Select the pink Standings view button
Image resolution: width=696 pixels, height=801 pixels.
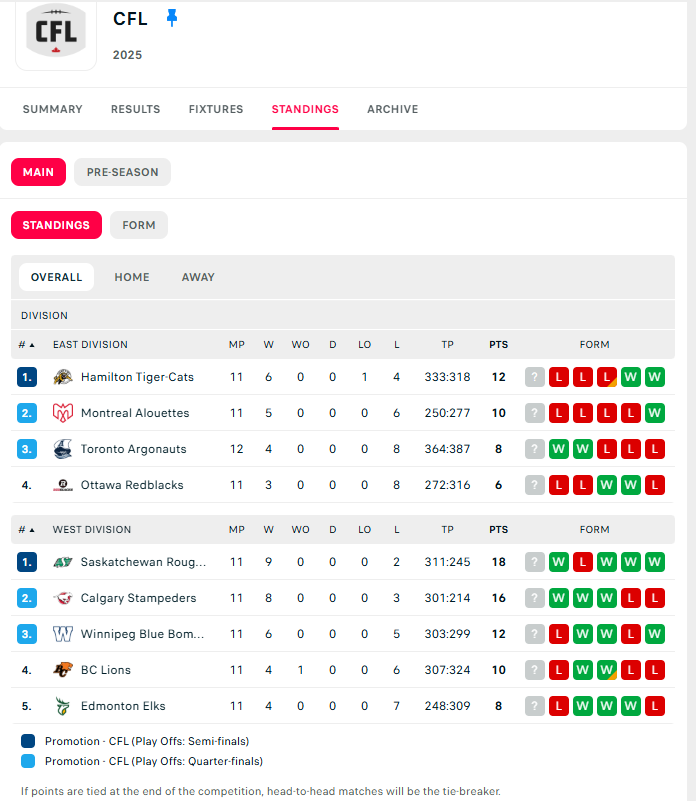point(56,225)
